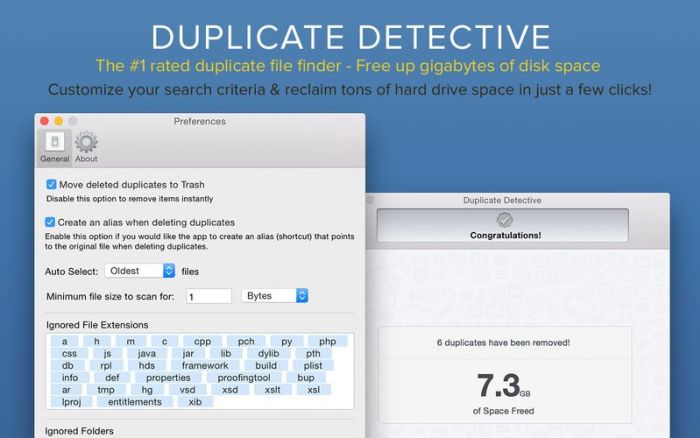Select the 'xsl' extension token
The height and width of the screenshot is (438, 700).
click(x=313, y=389)
